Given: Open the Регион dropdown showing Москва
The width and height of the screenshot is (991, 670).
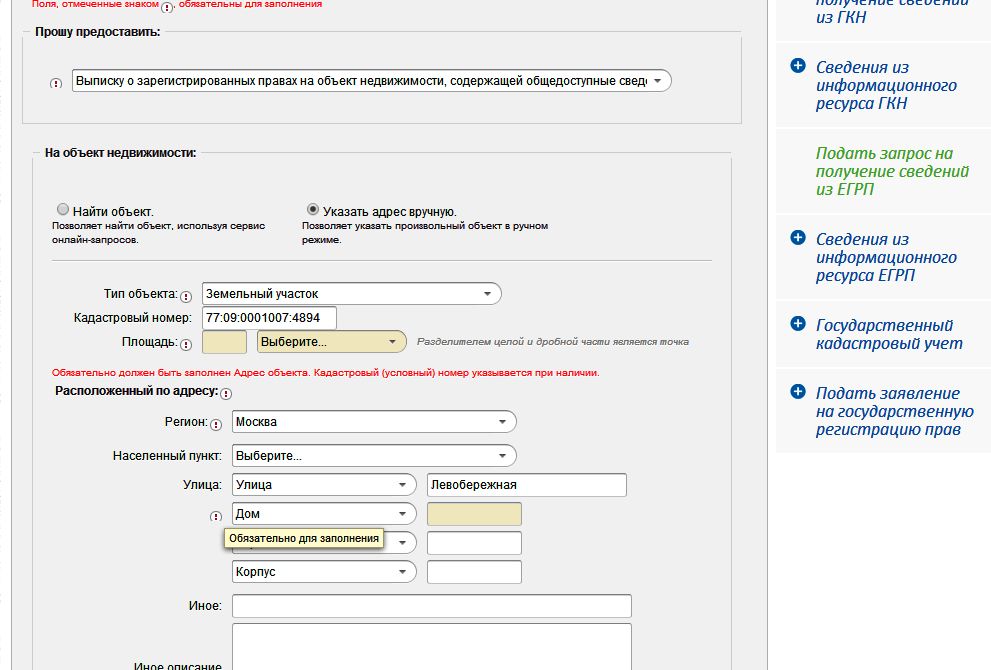Looking at the screenshot, I should click(x=373, y=422).
